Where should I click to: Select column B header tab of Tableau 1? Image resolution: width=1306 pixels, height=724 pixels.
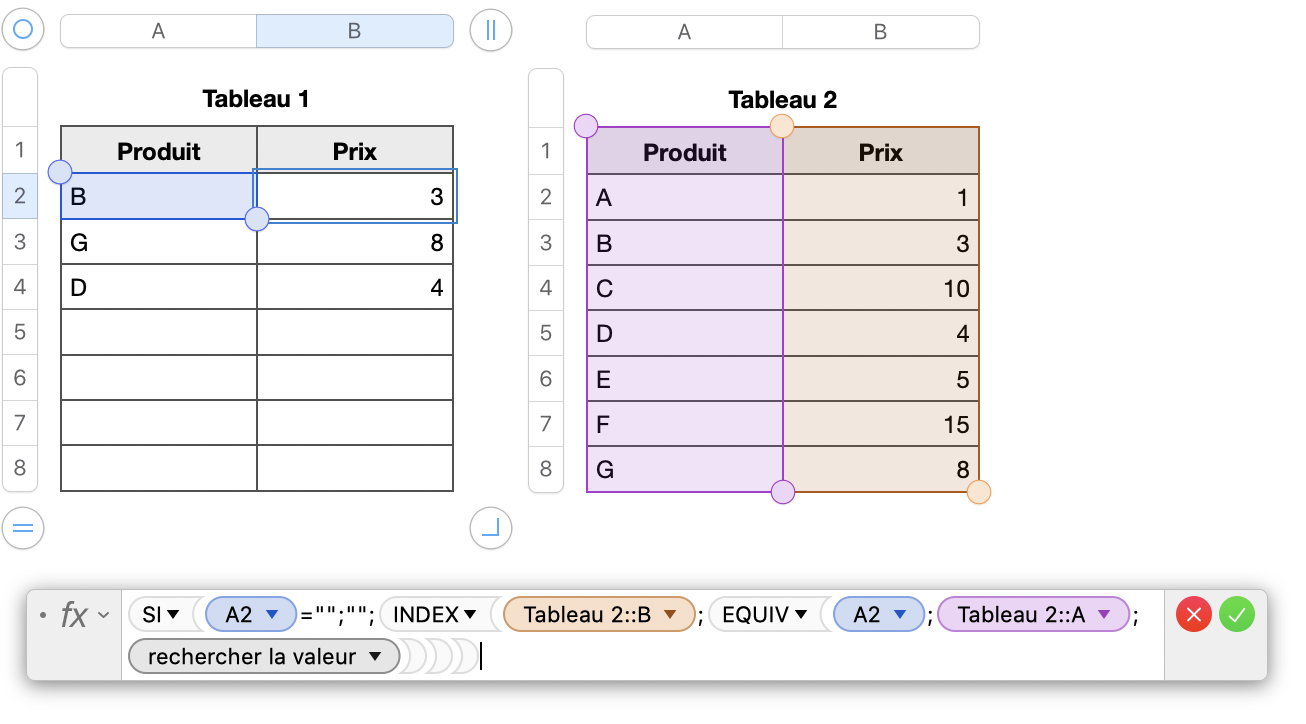coord(354,31)
